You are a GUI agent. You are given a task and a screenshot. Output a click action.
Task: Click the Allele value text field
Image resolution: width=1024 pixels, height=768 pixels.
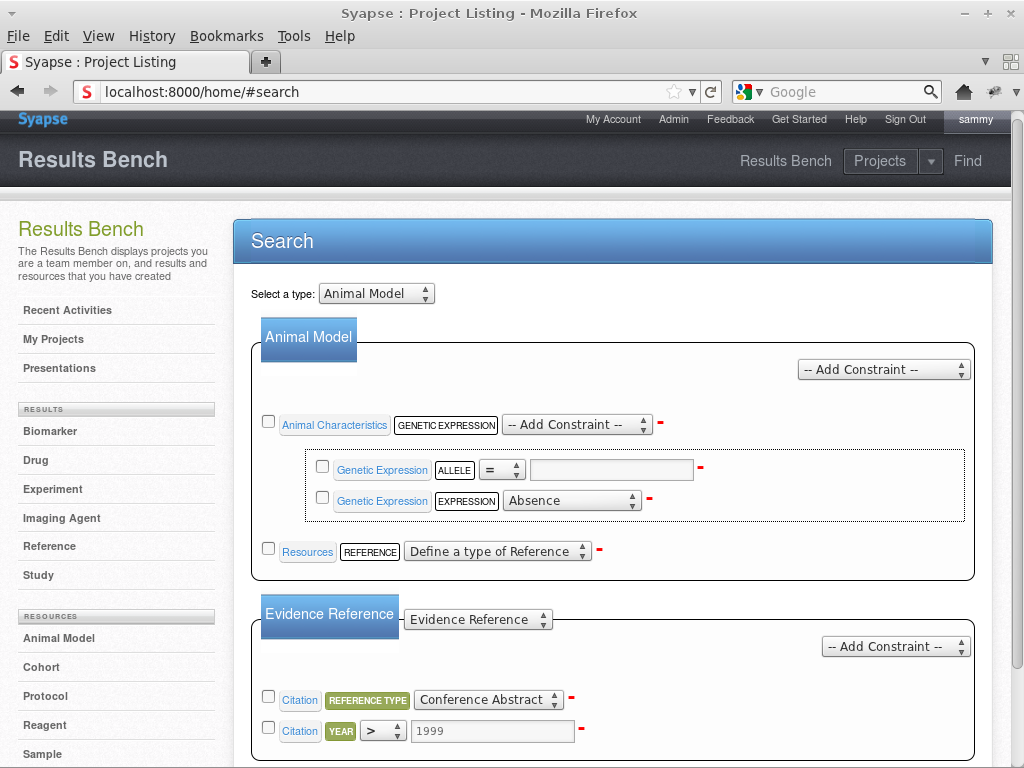[x=611, y=470]
